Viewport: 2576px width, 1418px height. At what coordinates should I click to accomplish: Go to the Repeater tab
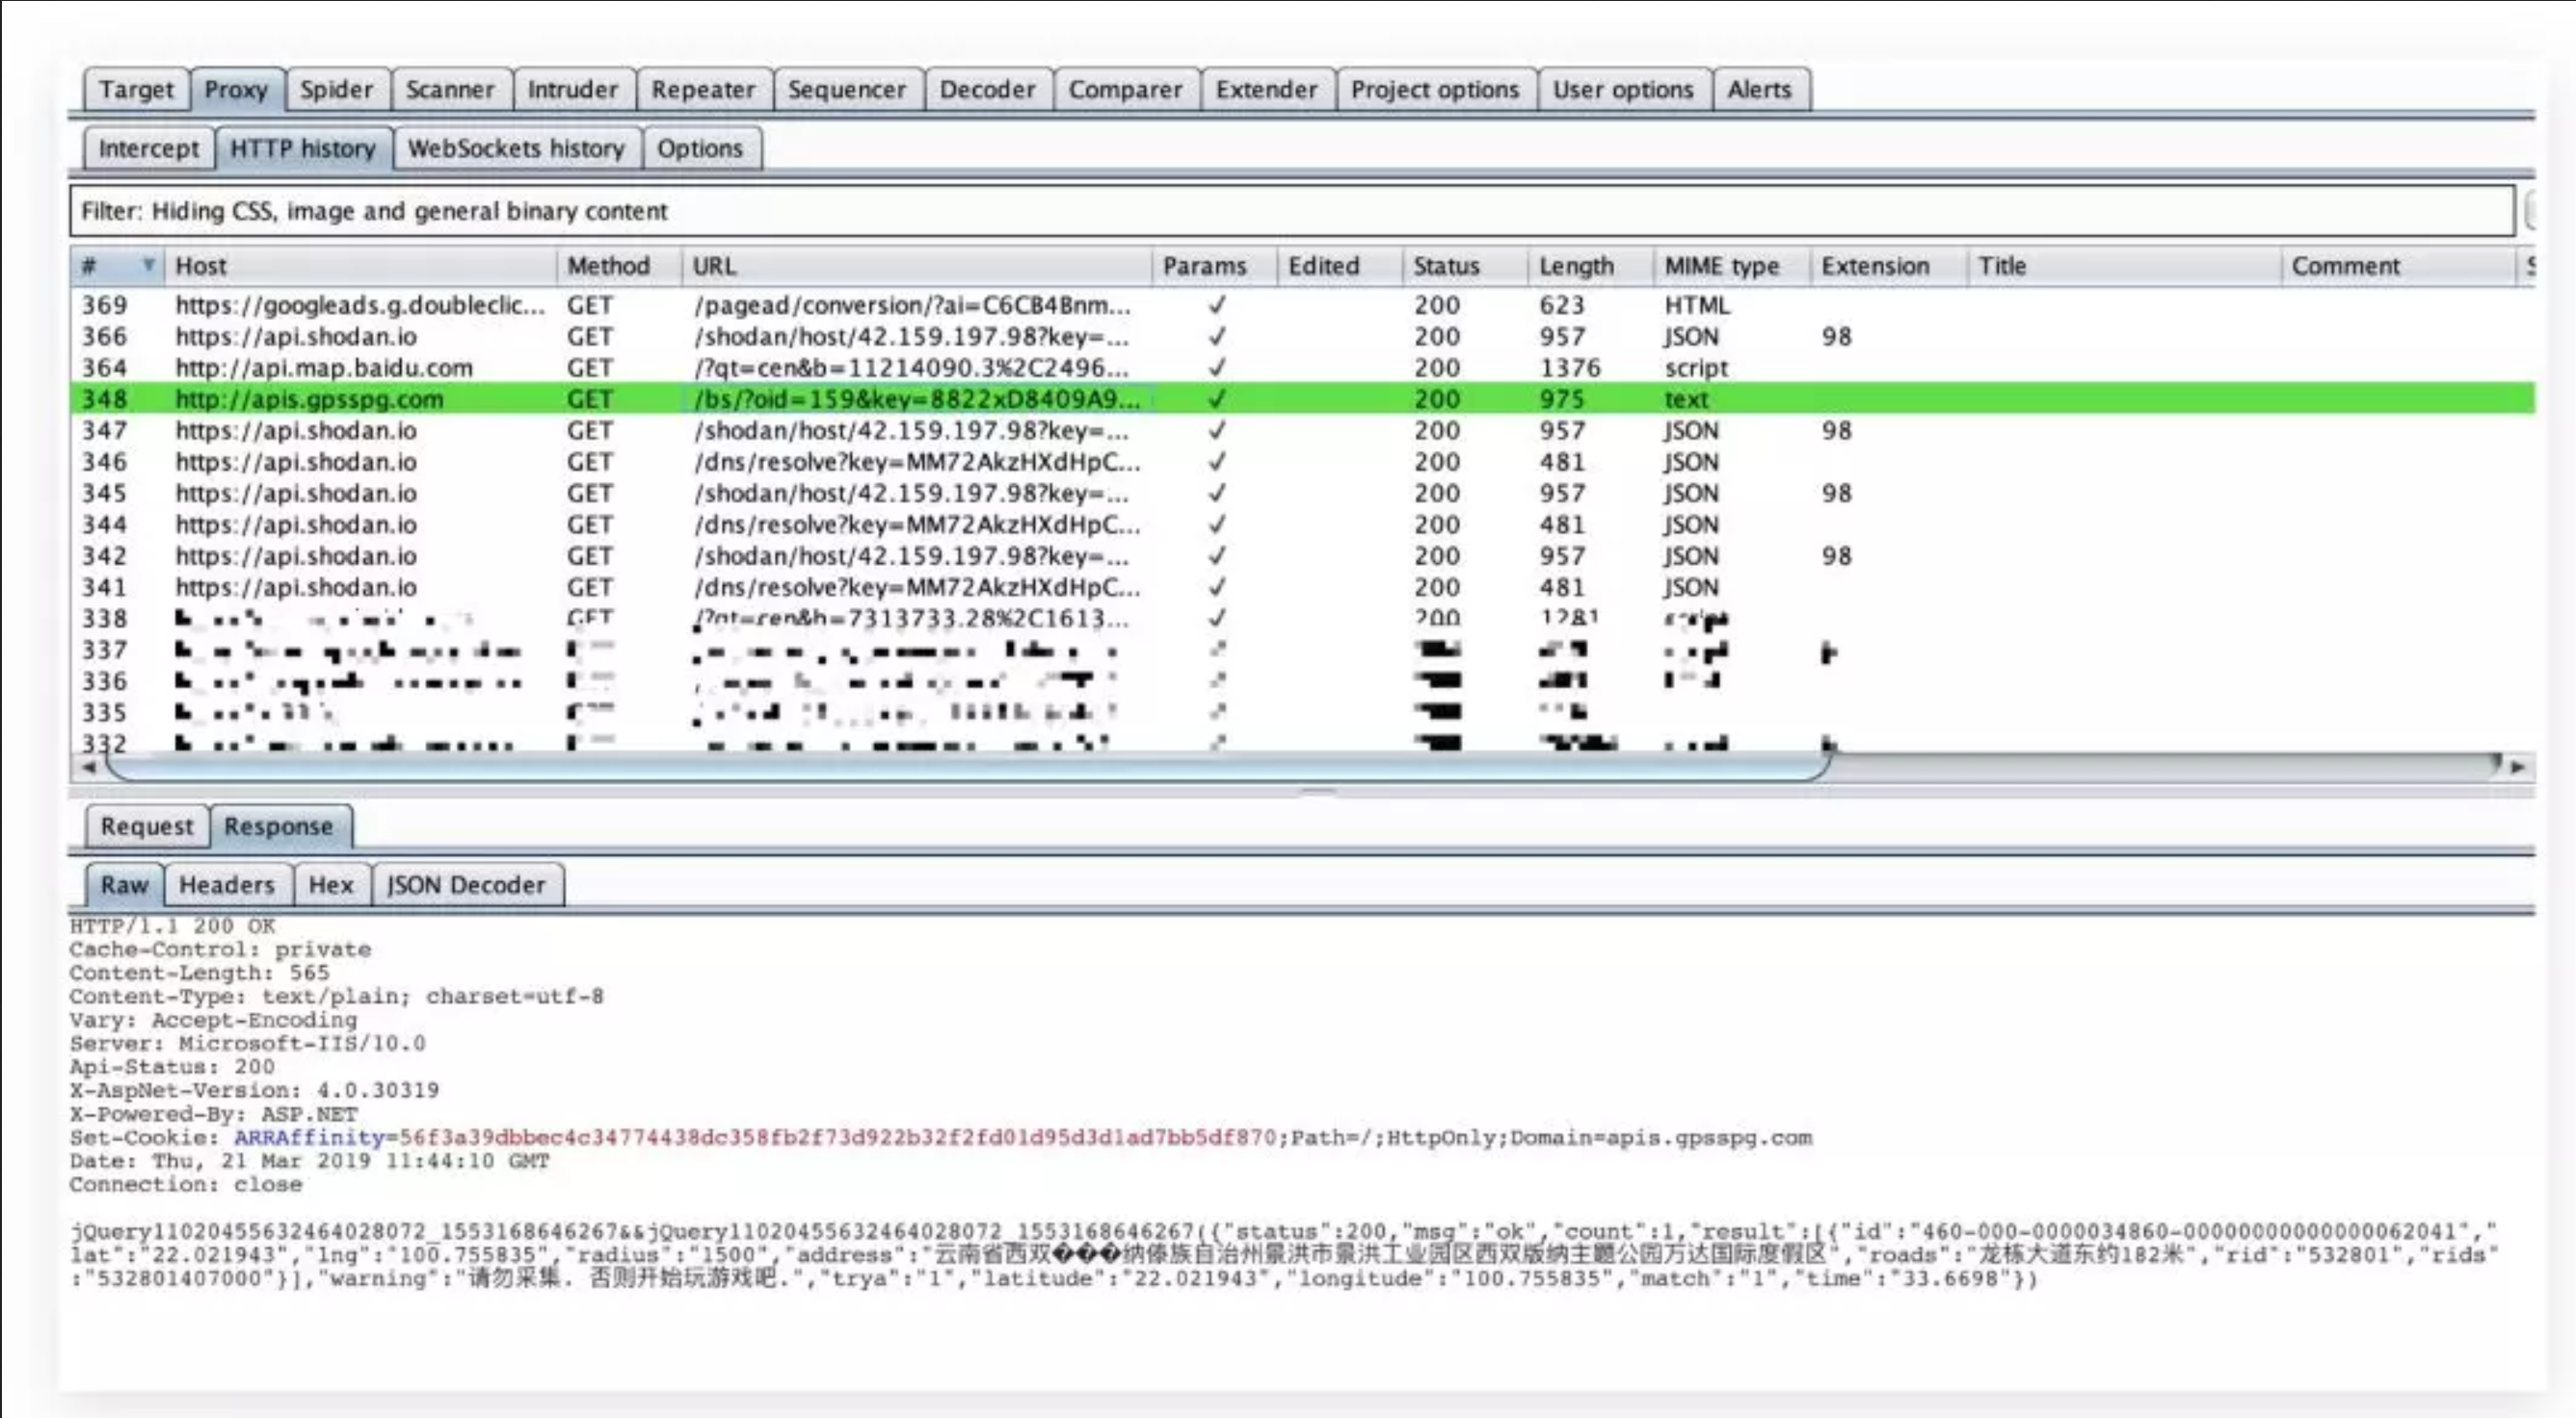click(703, 89)
